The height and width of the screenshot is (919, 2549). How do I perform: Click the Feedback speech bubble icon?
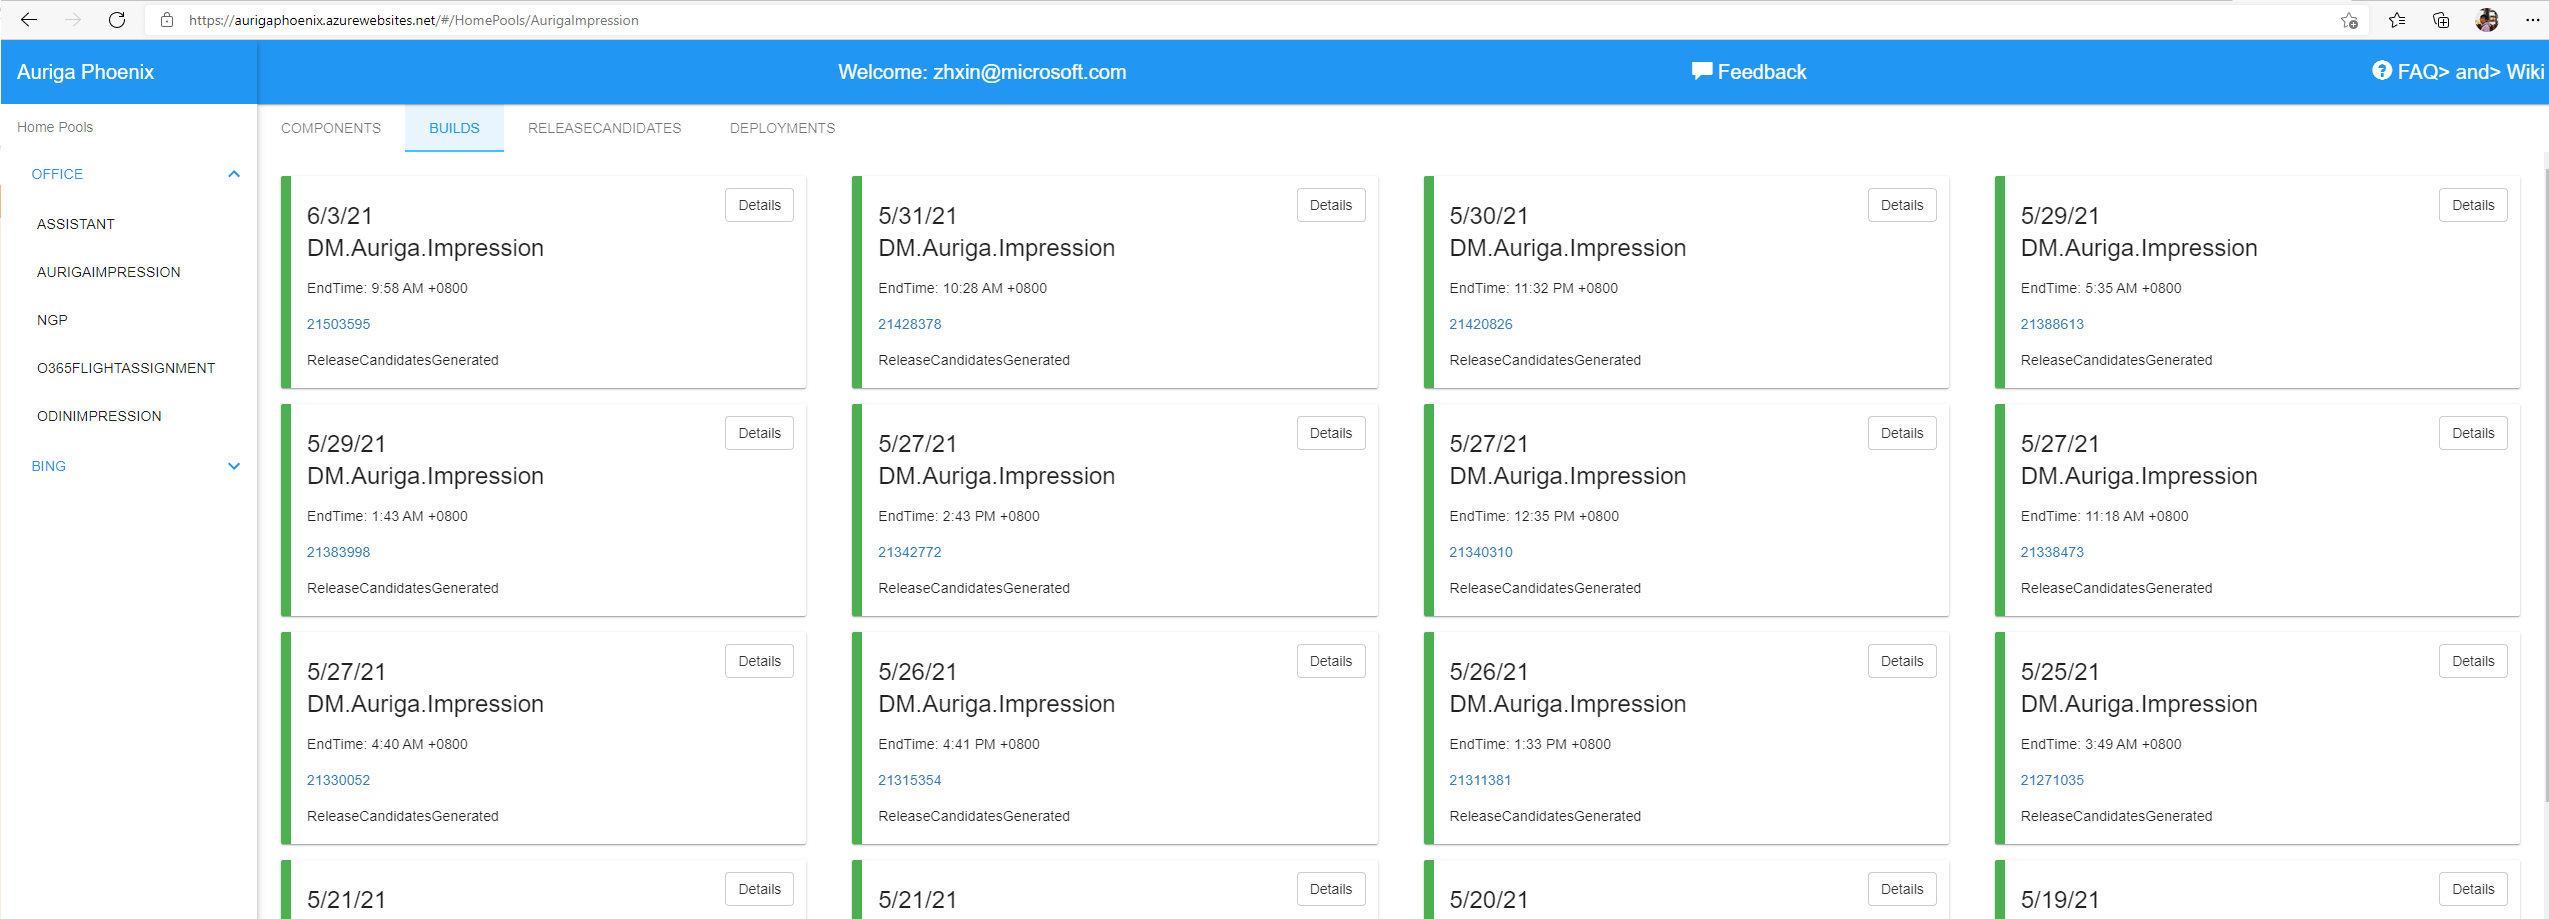(1701, 71)
